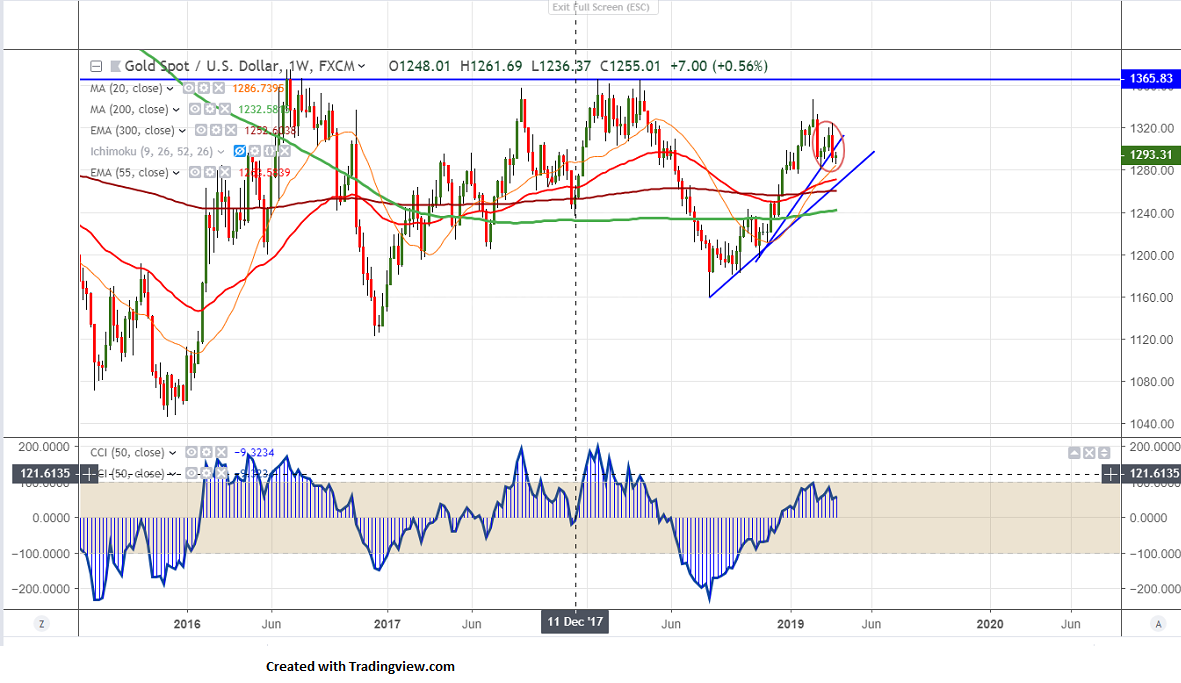Viewport: 1181px width, 683px height.
Task: Click the 1040.00 price axis label
Action: [1152, 424]
